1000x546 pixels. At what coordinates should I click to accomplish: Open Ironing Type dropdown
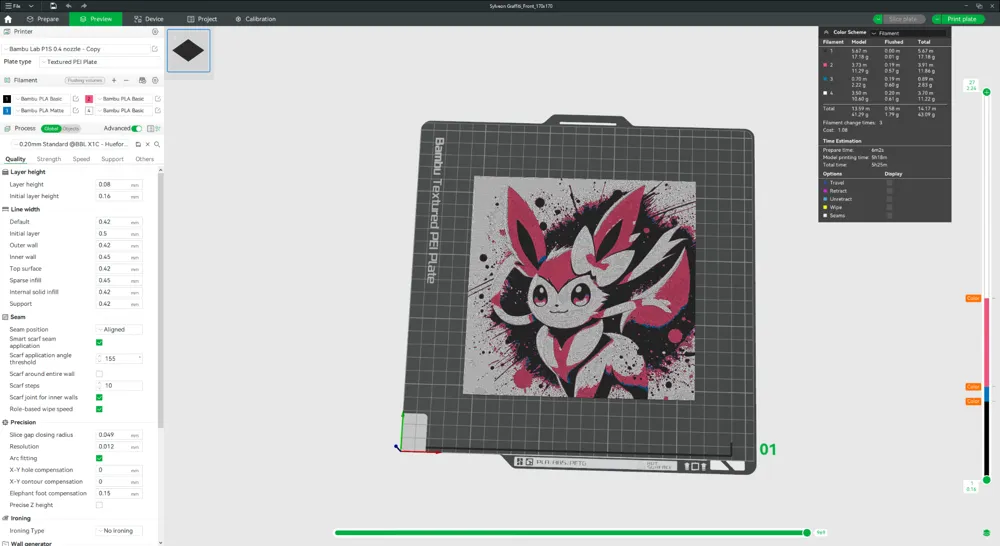click(x=119, y=531)
